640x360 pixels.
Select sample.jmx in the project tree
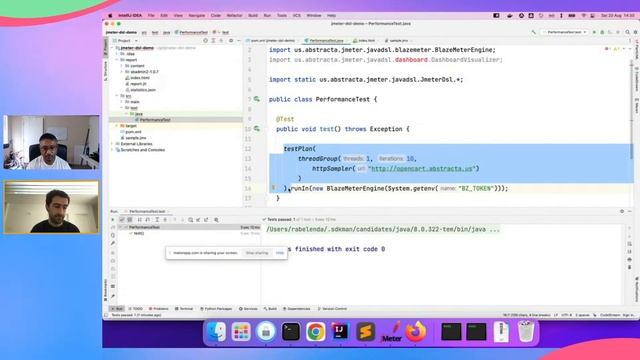pyautogui.click(x=133, y=138)
